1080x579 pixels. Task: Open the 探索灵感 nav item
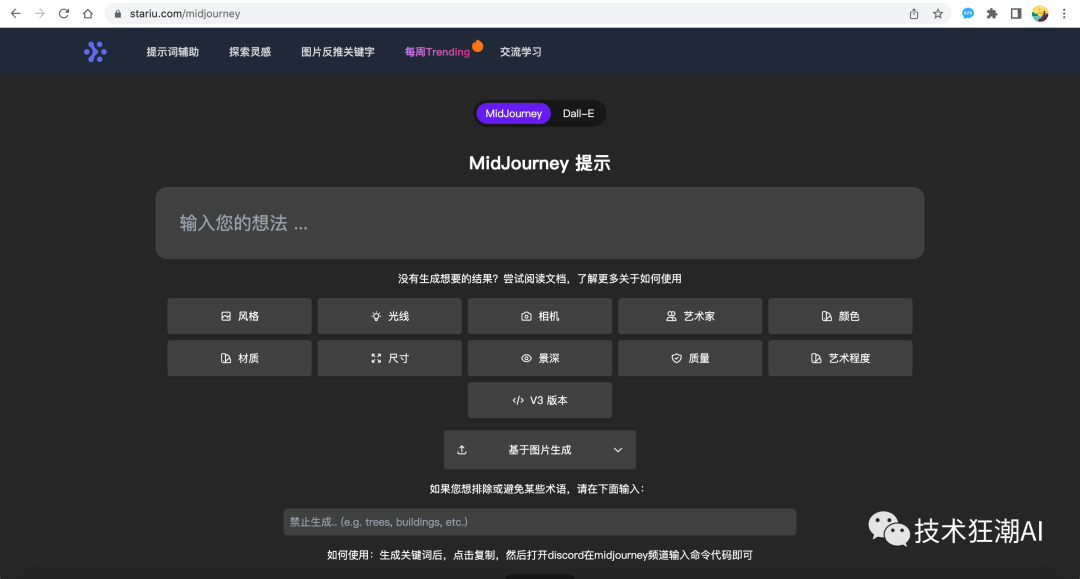coord(250,52)
